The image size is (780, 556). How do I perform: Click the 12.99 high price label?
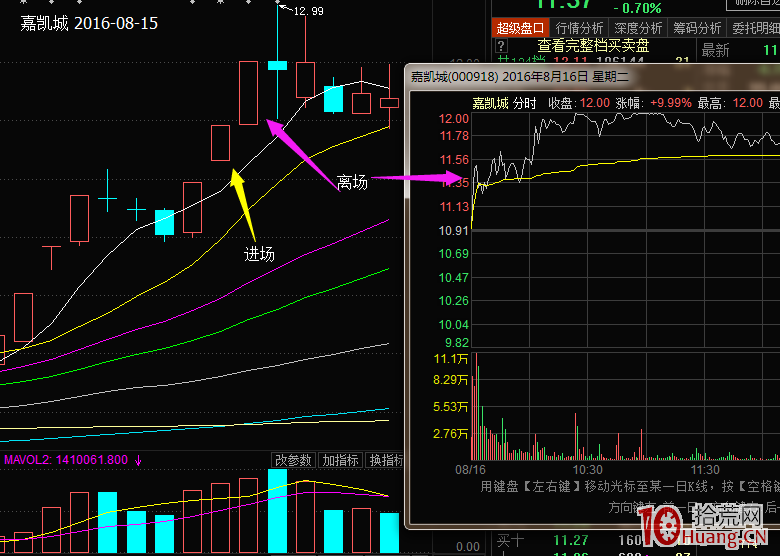(308, 11)
